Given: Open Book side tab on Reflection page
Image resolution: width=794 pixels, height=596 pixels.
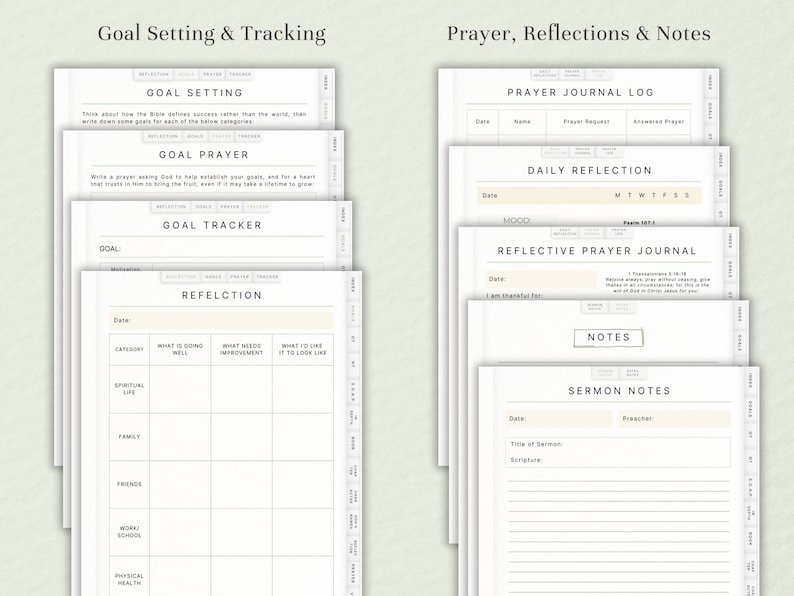Looking at the screenshot, I should pyautogui.click(x=353, y=443).
